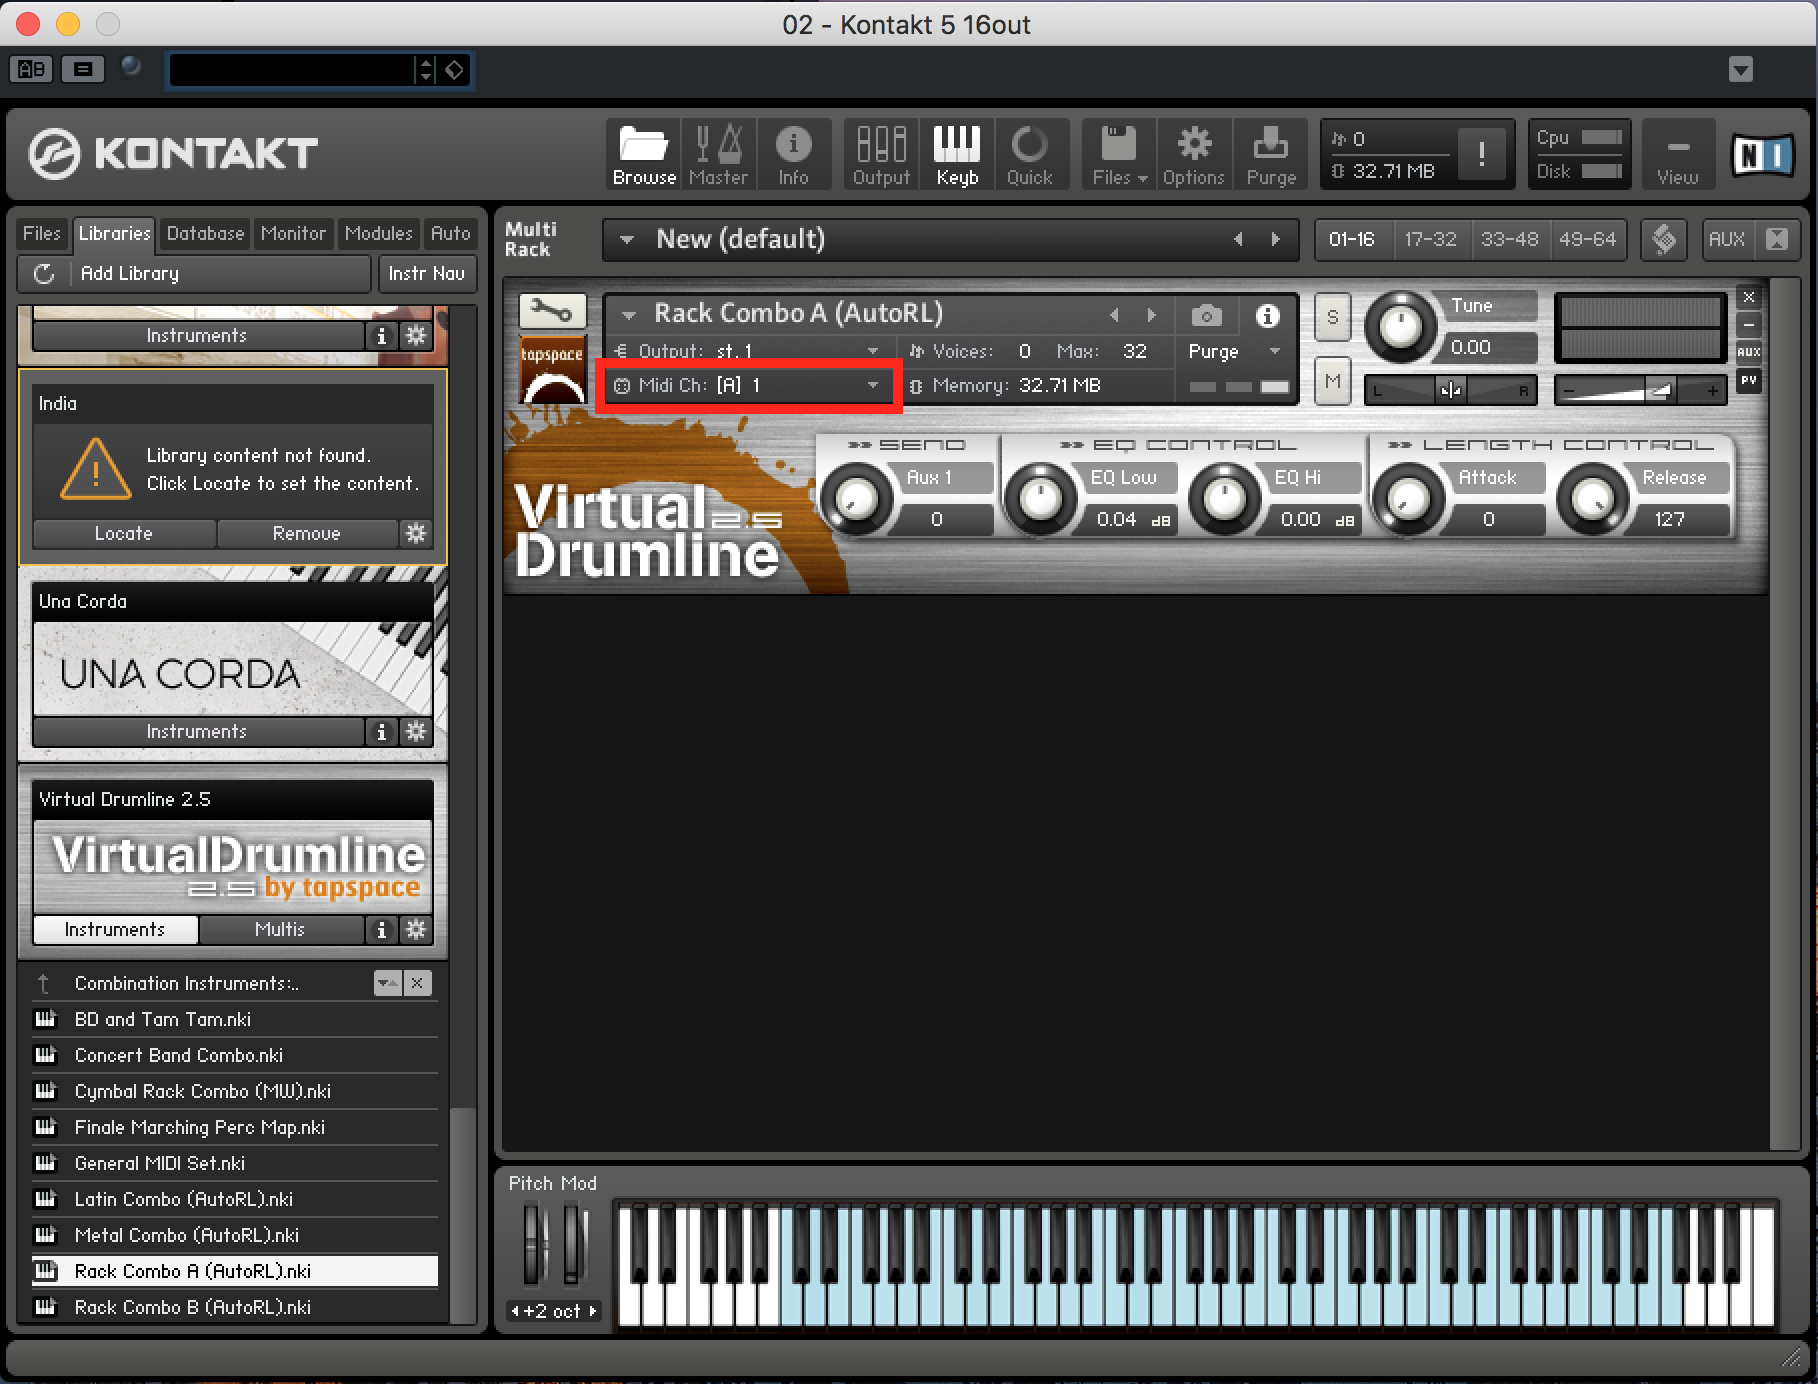1818x1384 pixels.
Task: Toggle the Keyb on-screen keyboard
Action: pos(957,154)
